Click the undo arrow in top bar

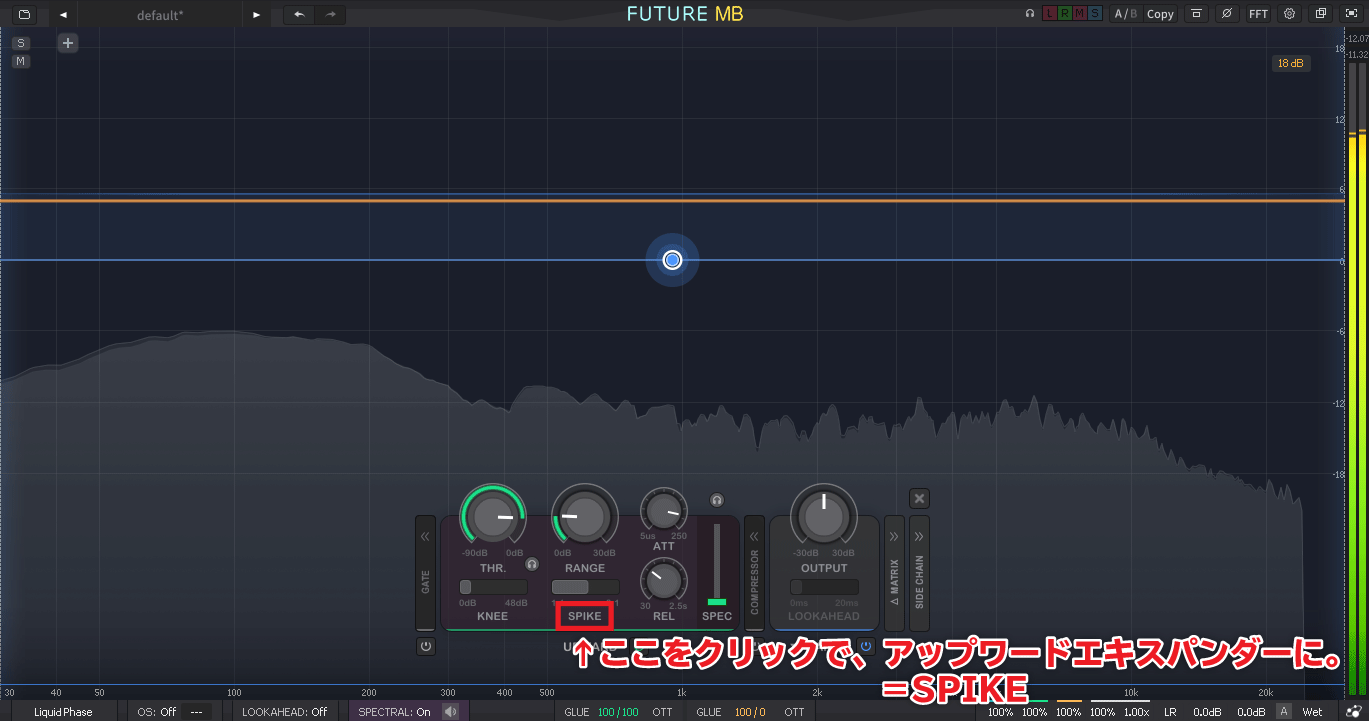click(x=299, y=14)
